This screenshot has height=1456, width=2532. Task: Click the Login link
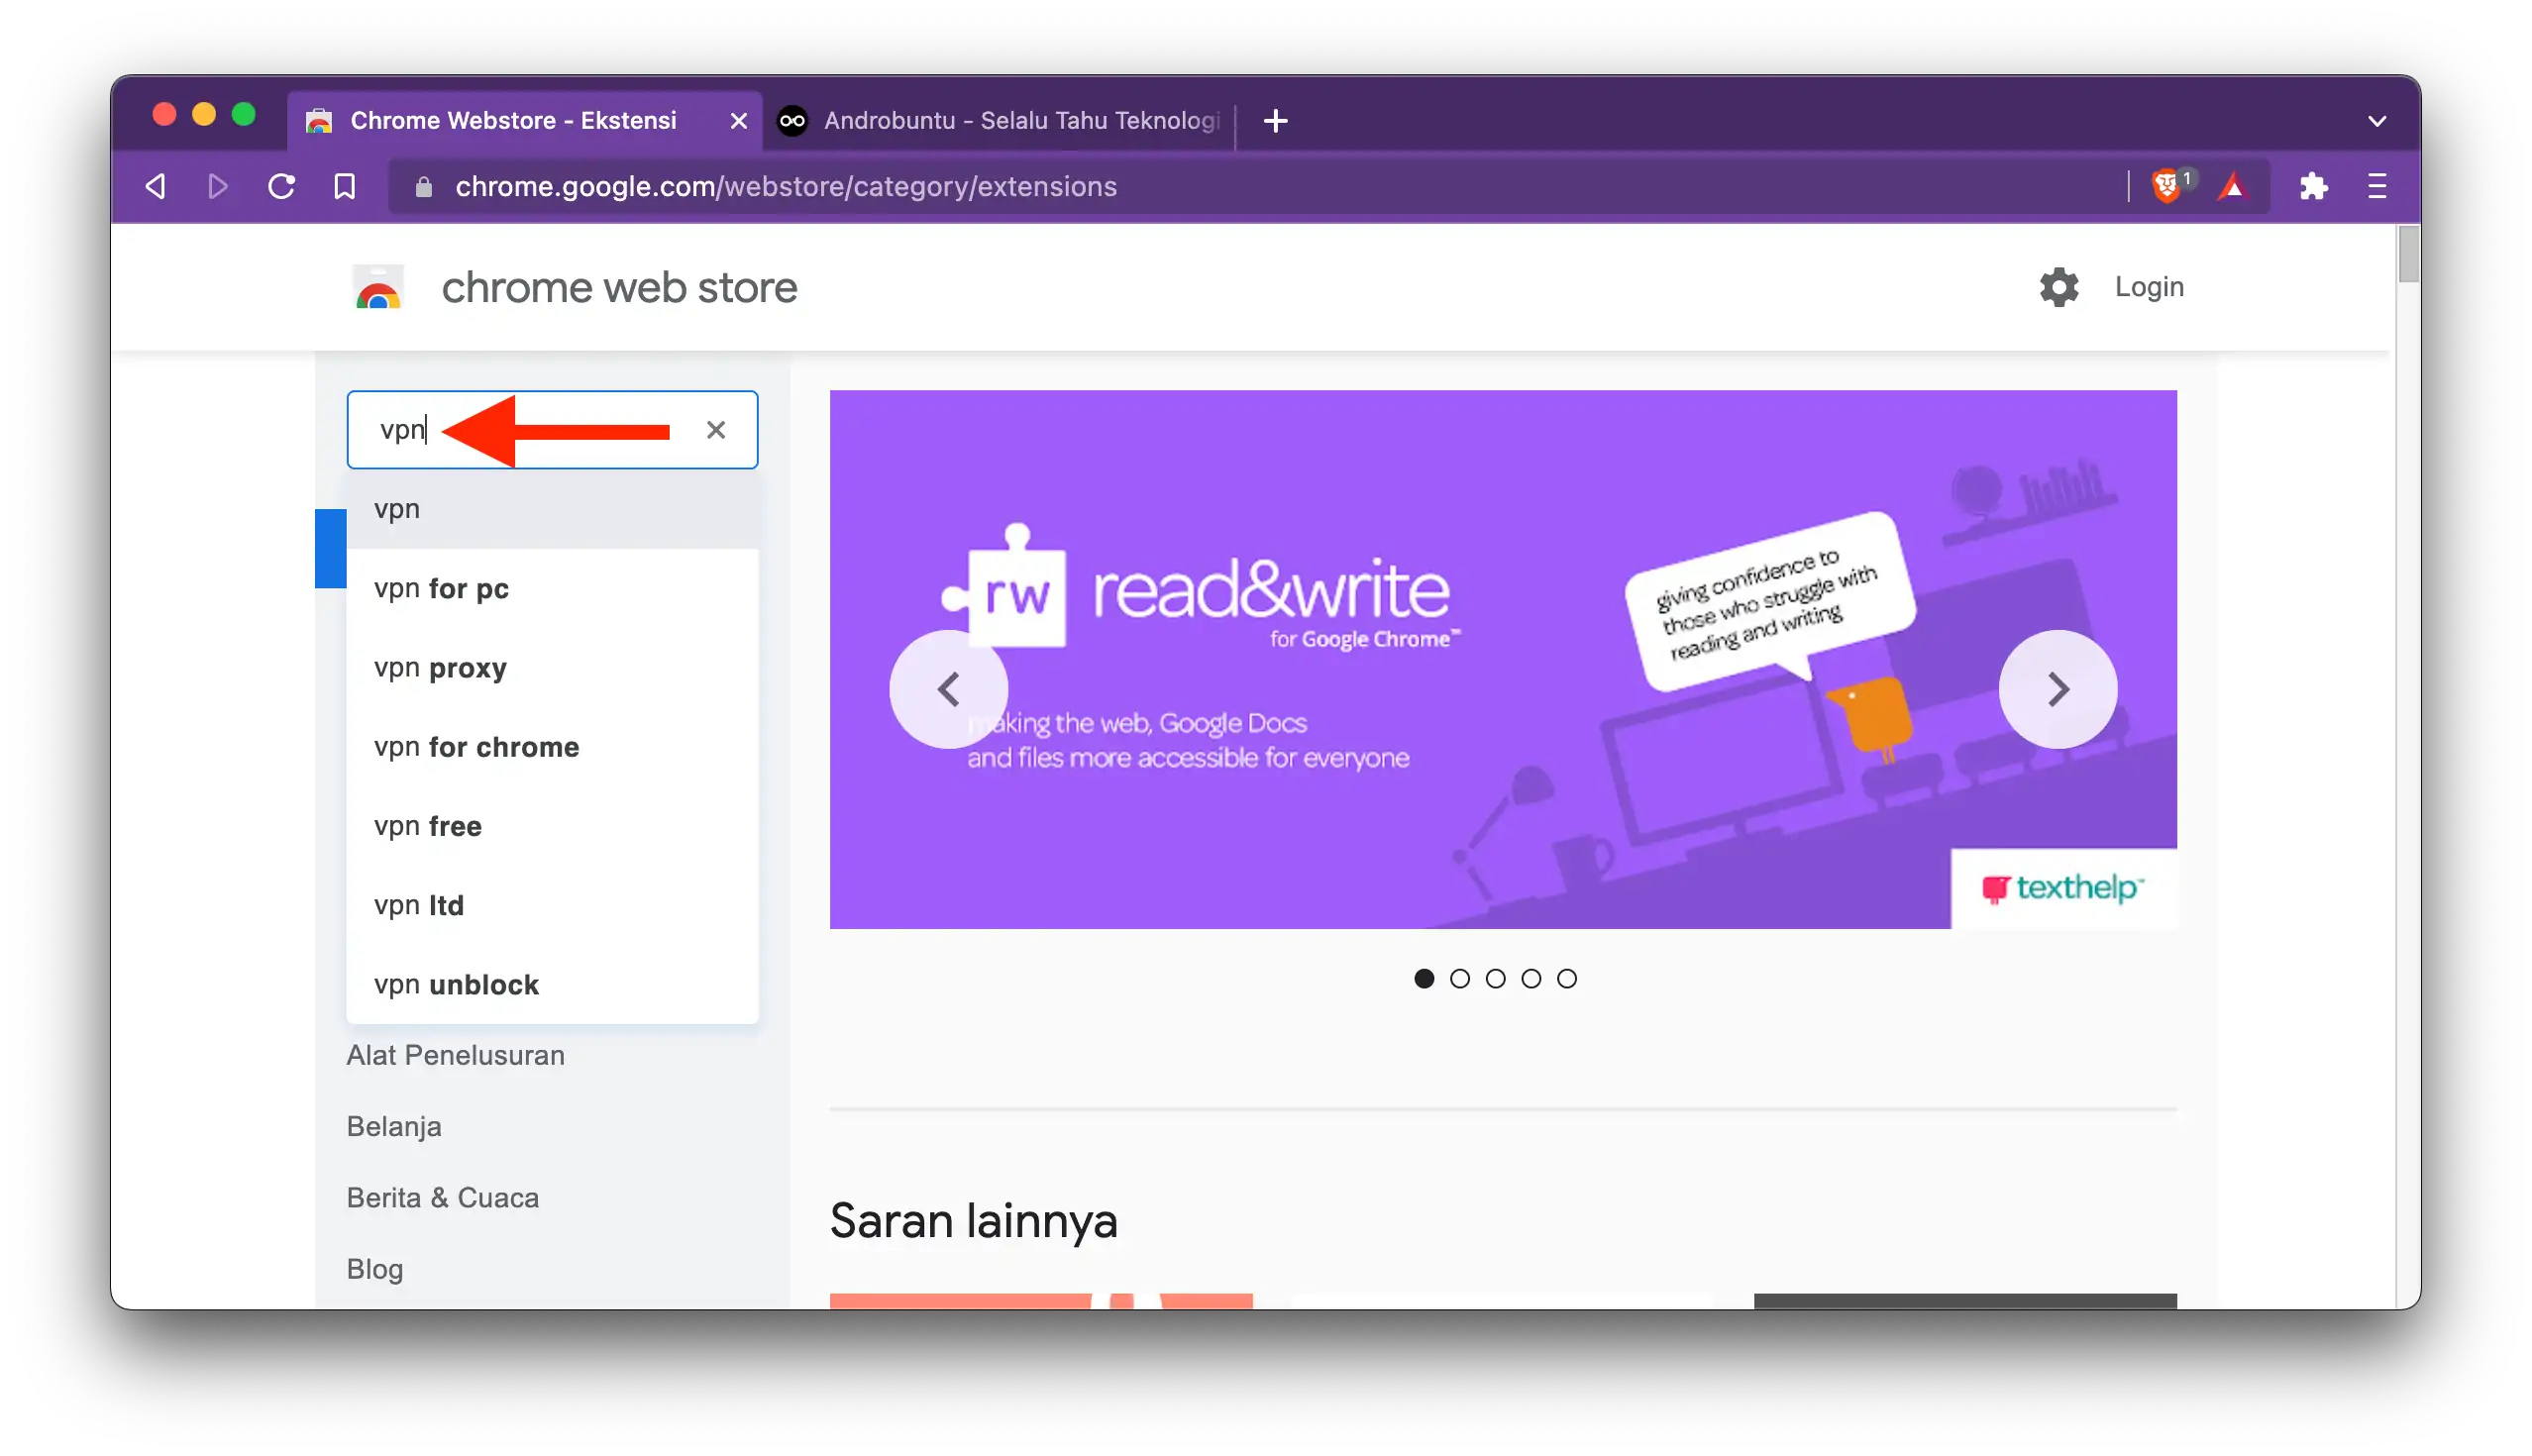pyautogui.click(x=2148, y=287)
